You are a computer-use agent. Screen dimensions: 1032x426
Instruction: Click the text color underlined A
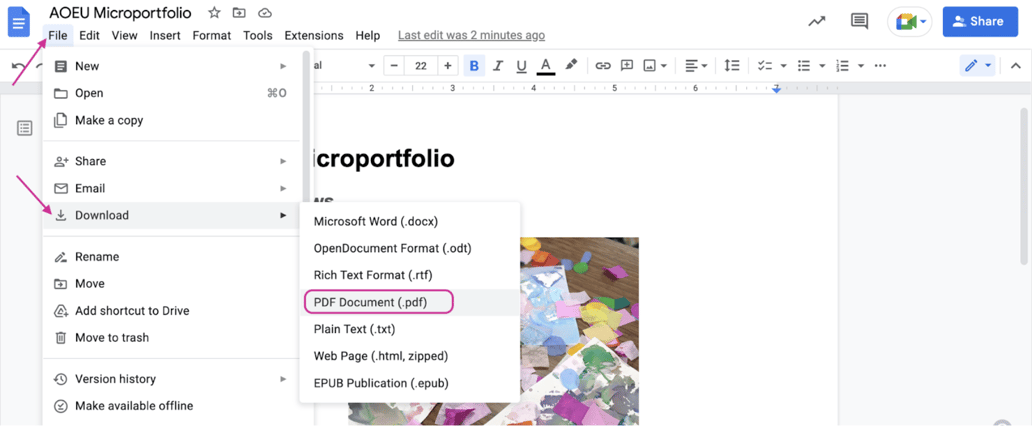coord(546,66)
